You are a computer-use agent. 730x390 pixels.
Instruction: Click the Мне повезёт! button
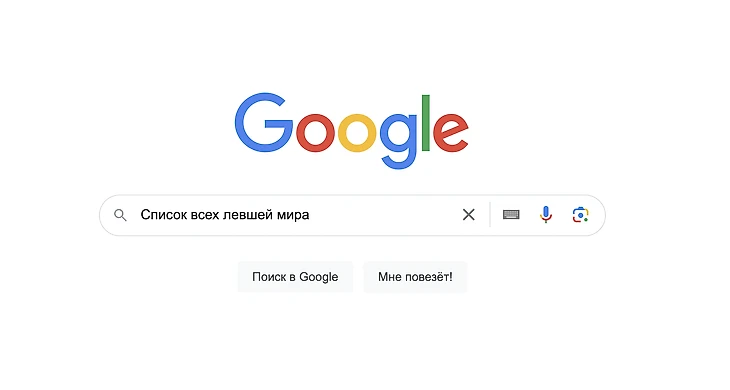coord(415,277)
